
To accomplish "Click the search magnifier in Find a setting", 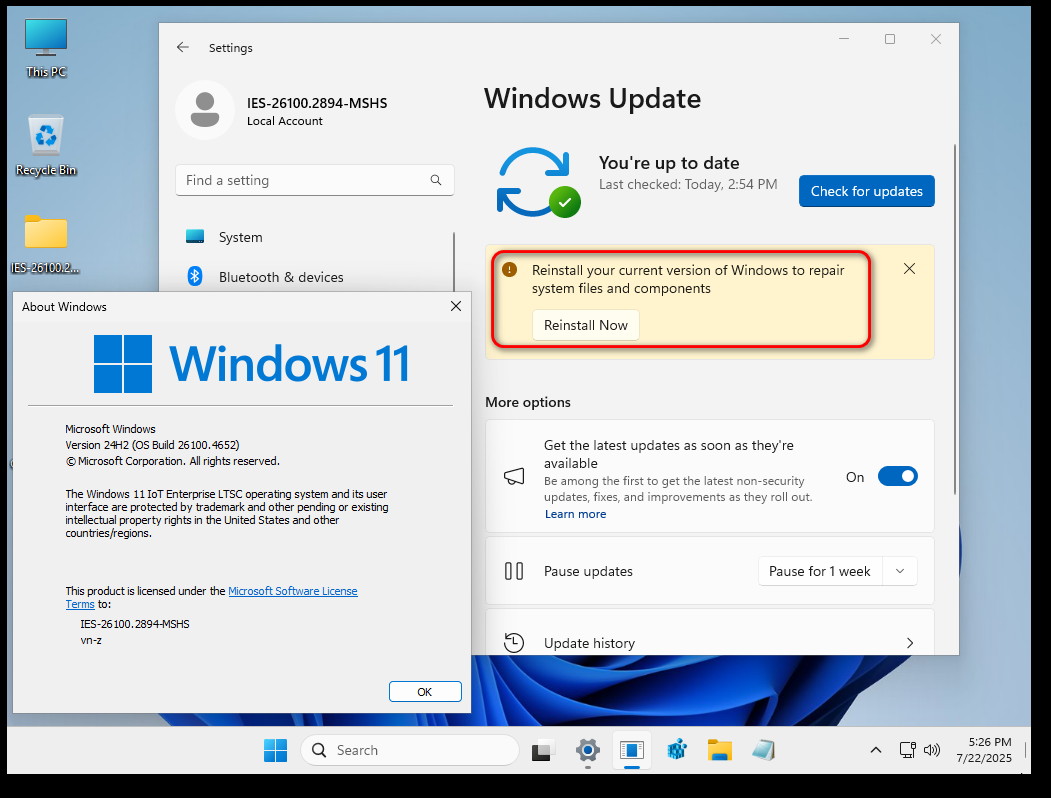I will (x=436, y=180).
